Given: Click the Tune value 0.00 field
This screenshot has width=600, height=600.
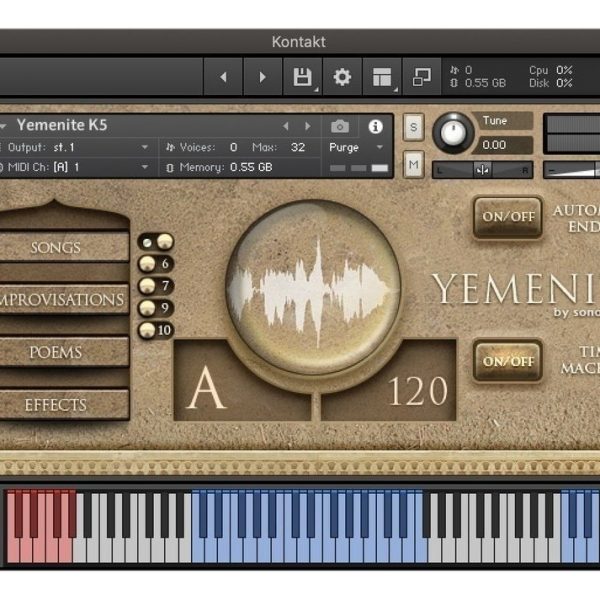Looking at the screenshot, I should 502,145.
